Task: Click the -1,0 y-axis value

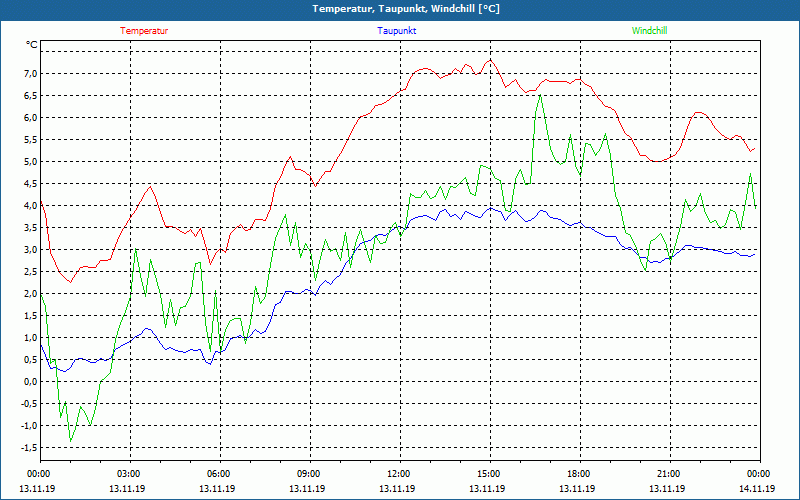Action: (30, 426)
